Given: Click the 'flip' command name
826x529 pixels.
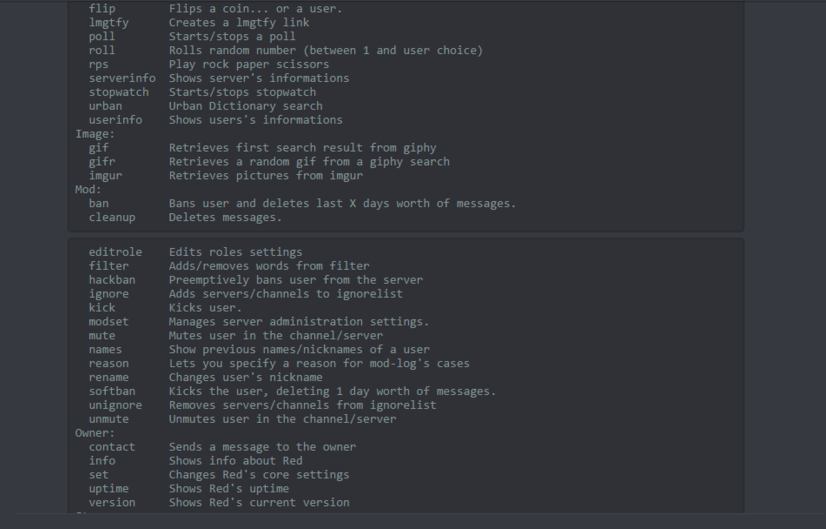Looking at the screenshot, I should [x=102, y=8].
